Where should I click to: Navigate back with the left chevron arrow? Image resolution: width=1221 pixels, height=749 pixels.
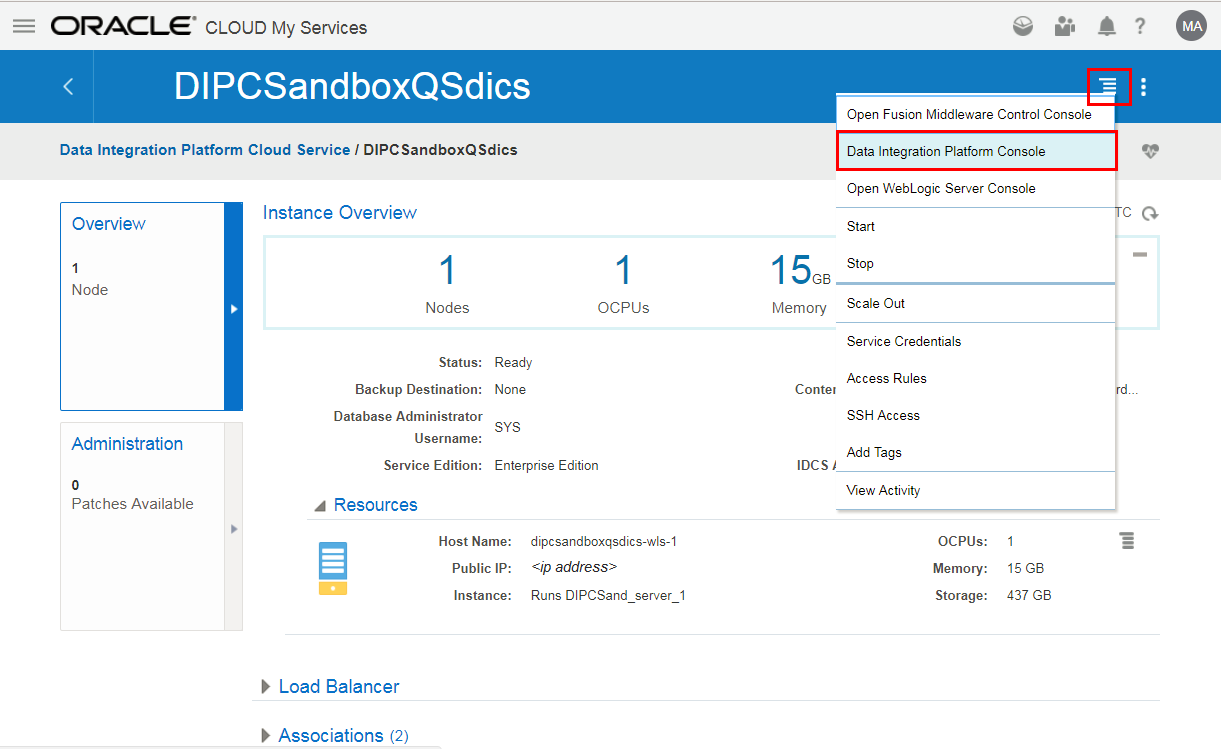[67, 86]
